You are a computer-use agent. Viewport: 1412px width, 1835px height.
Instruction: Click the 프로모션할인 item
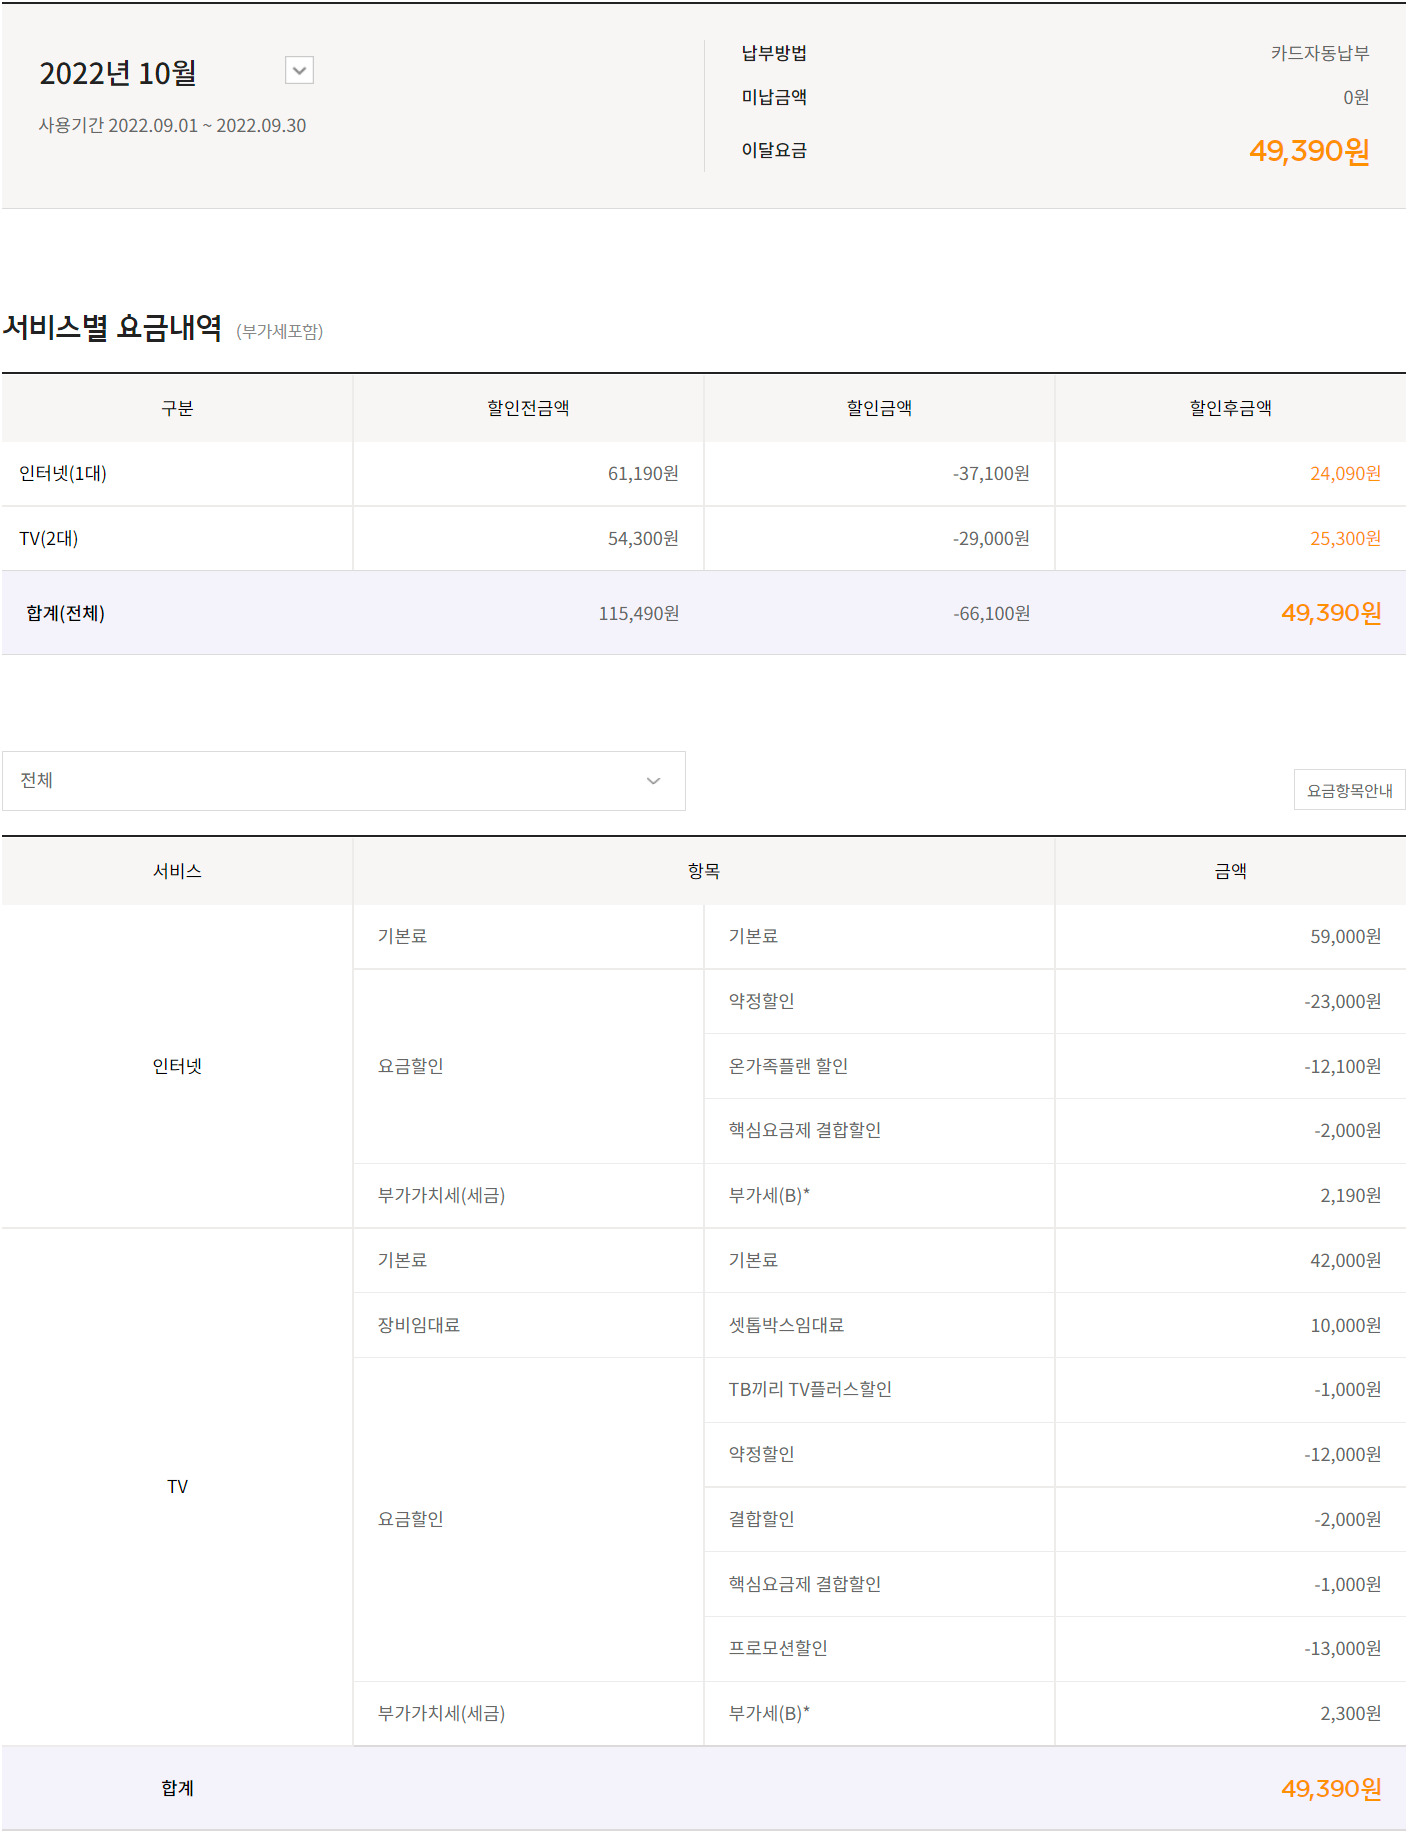coord(778,1649)
